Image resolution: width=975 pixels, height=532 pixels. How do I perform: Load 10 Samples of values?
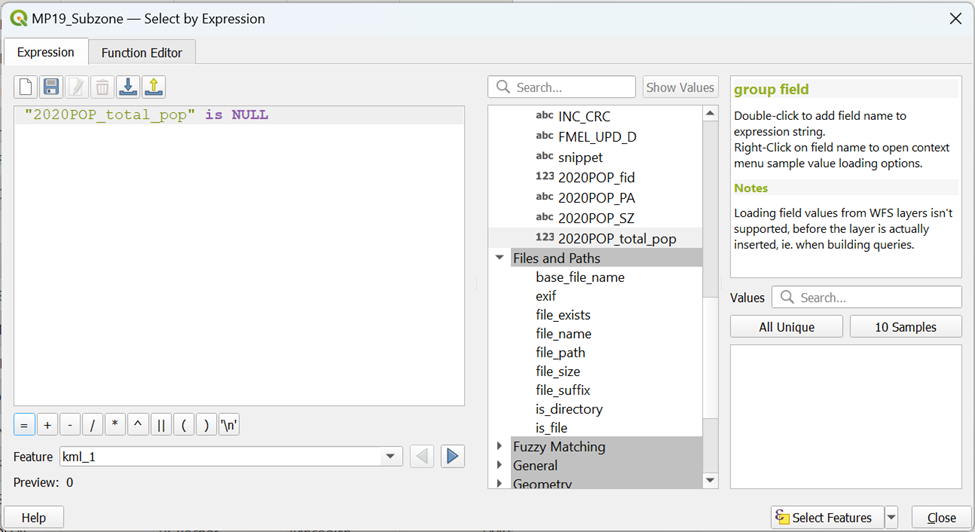click(x=905, y=327)
